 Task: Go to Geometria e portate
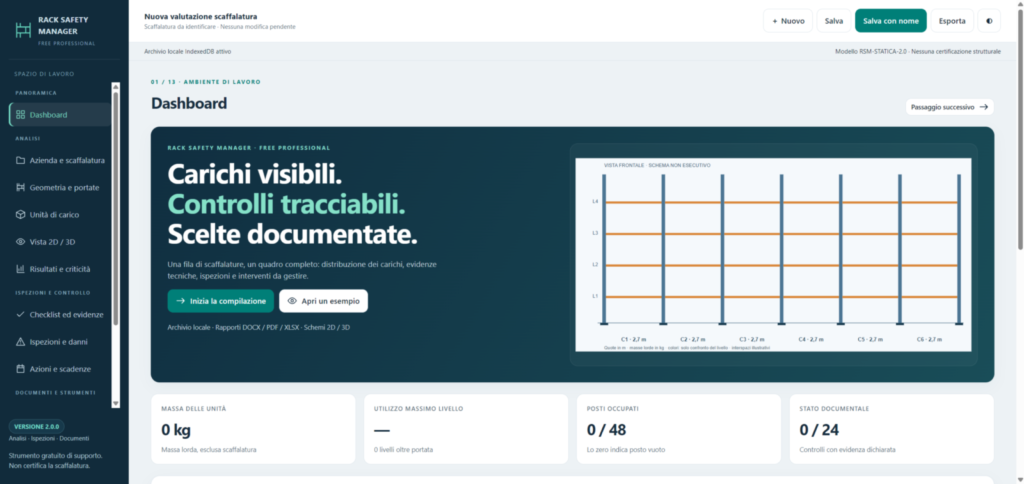pos(59,187)
